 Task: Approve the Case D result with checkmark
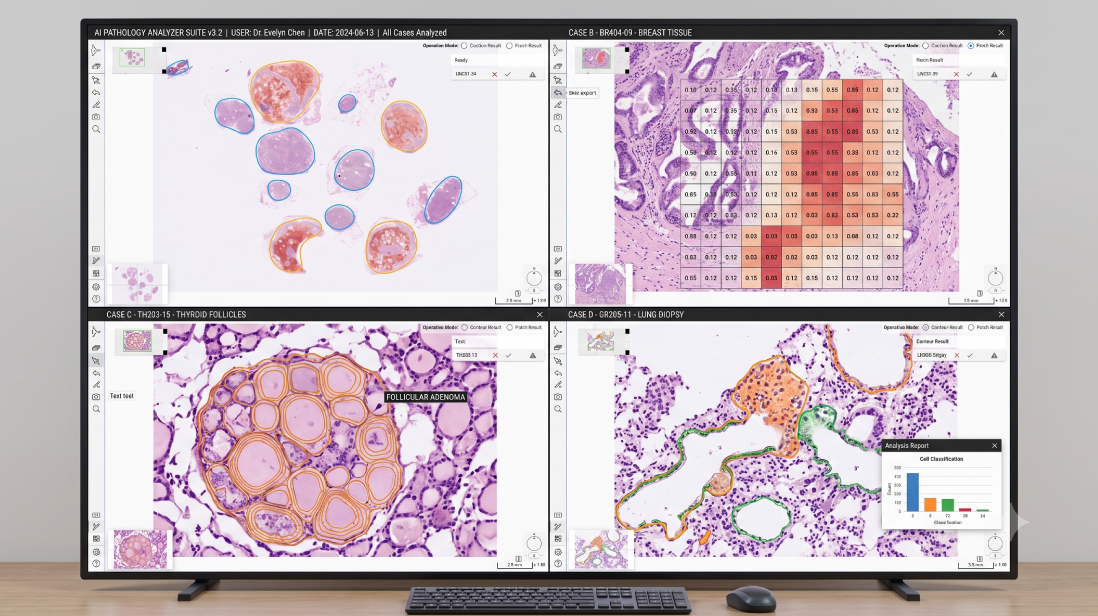[x=970, y=356]
